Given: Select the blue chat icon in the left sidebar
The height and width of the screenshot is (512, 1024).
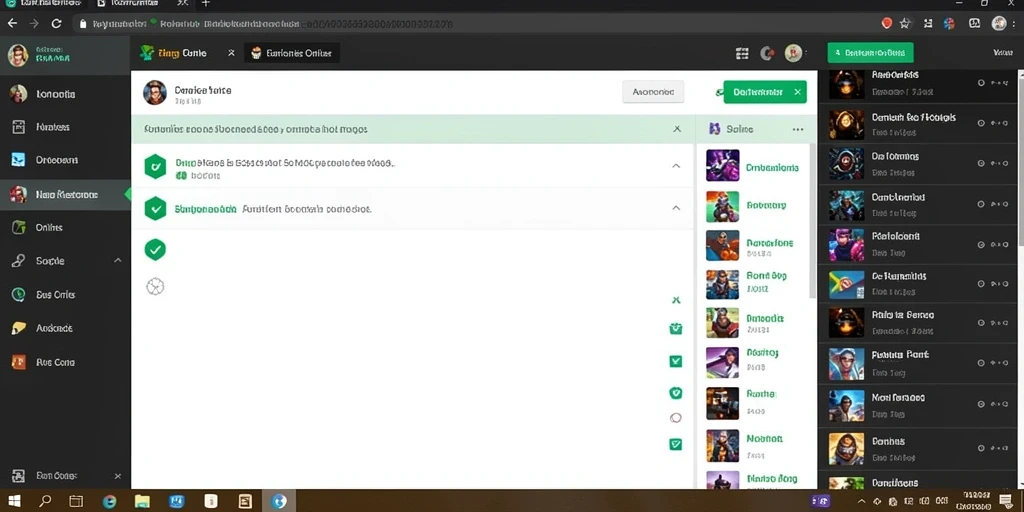Looking at the screenshot, I should [18, 159].
